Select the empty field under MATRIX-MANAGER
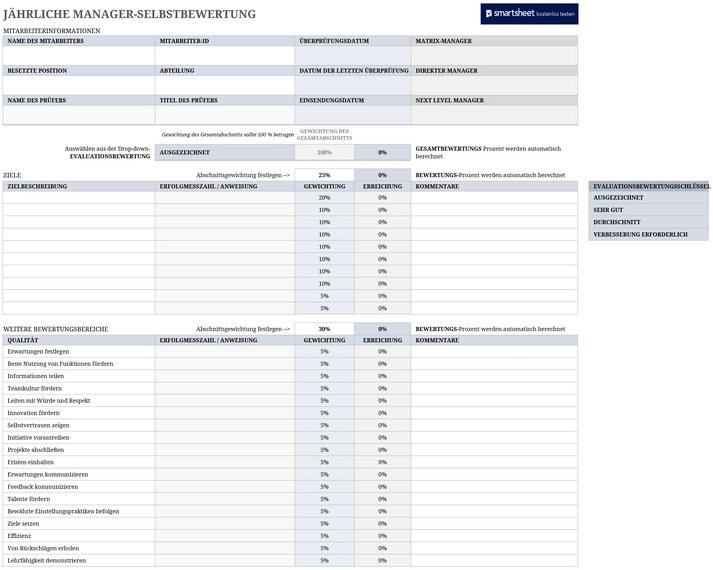This screenshot has width=713, height=570. coord(494,56)
